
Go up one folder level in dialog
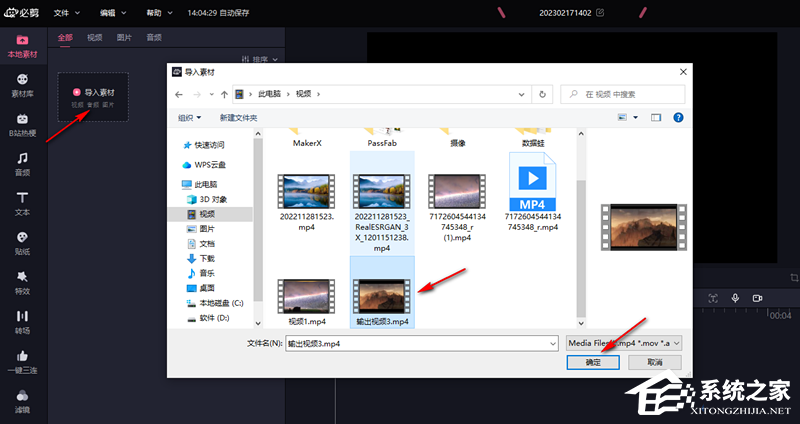[224, 94]
